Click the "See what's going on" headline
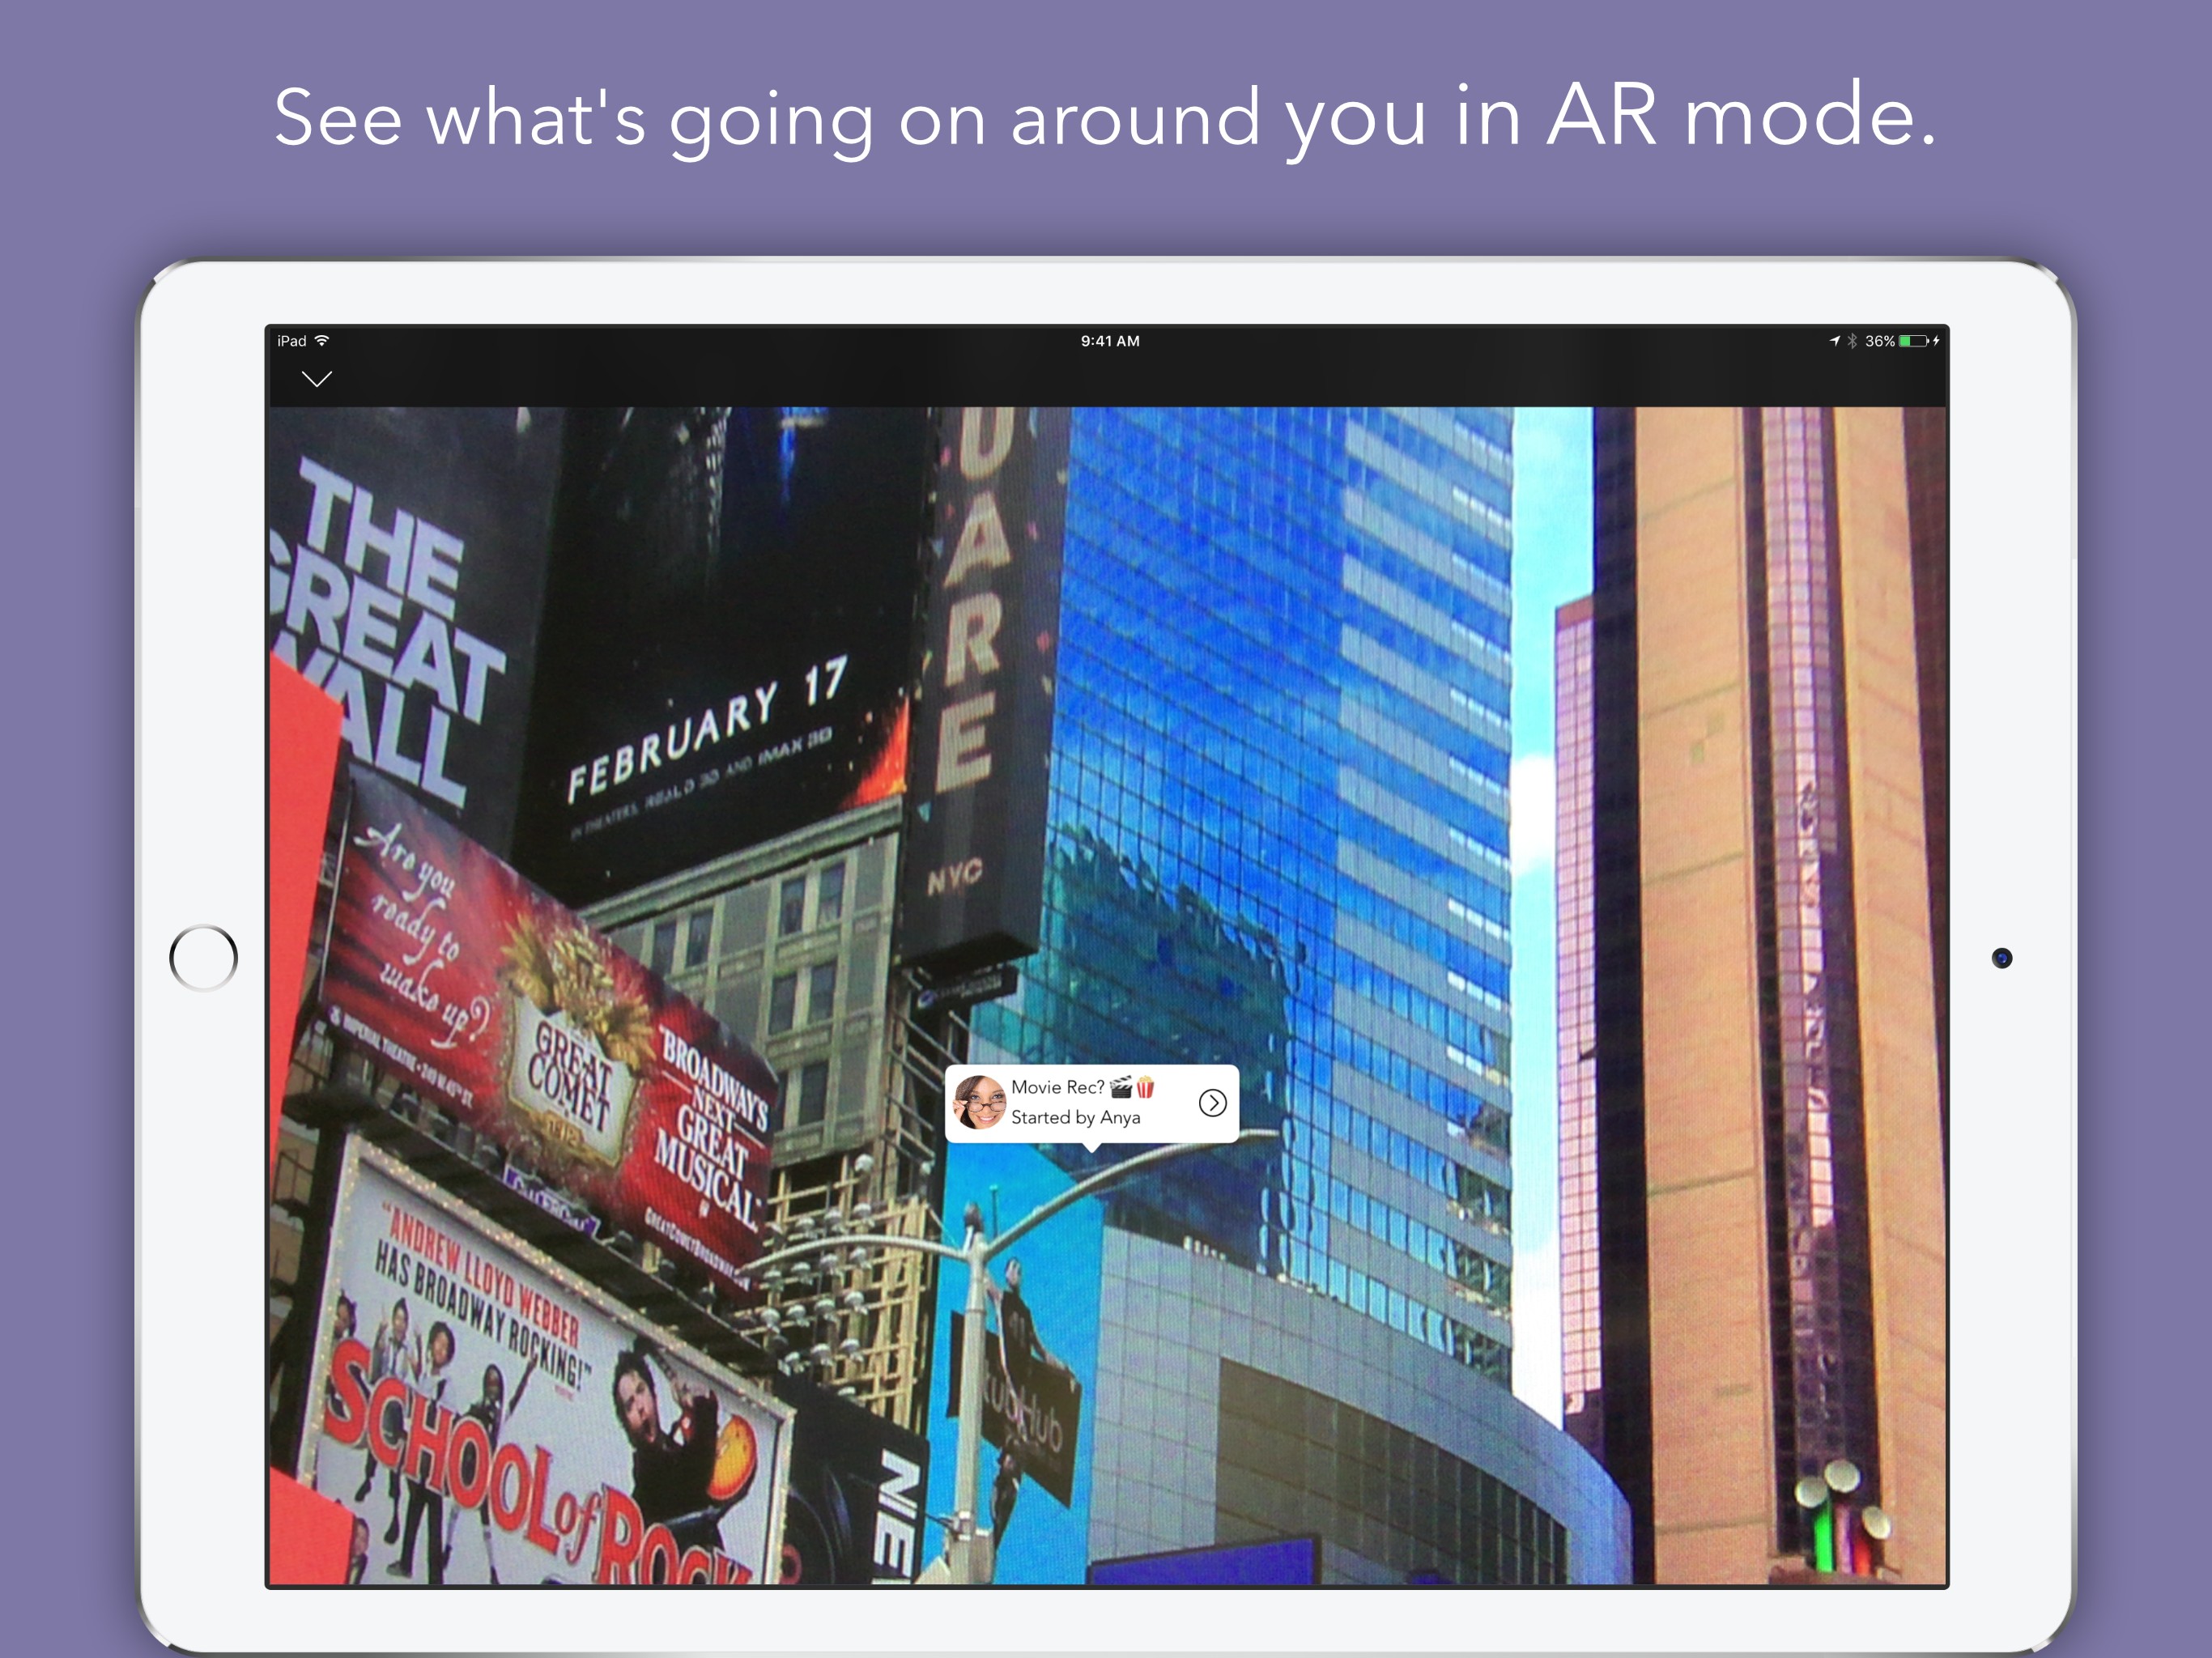This screenshot has width=2212, height=1658. (1105, 117)
